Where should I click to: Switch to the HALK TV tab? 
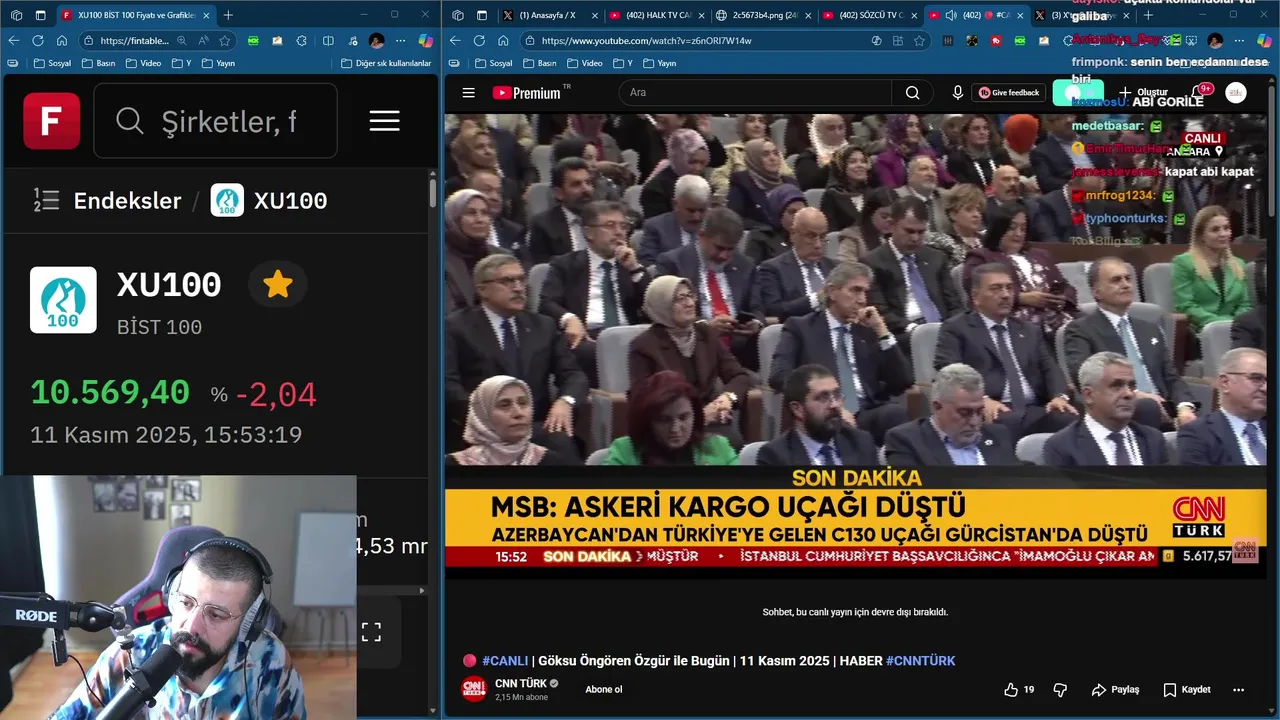coord(657,15)
